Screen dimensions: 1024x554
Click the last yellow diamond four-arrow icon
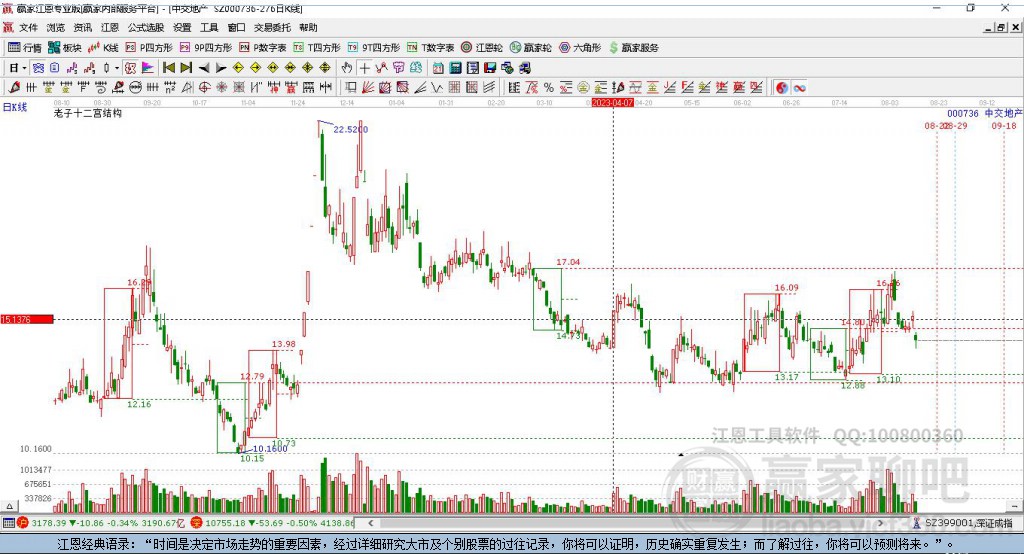(325, 68)
